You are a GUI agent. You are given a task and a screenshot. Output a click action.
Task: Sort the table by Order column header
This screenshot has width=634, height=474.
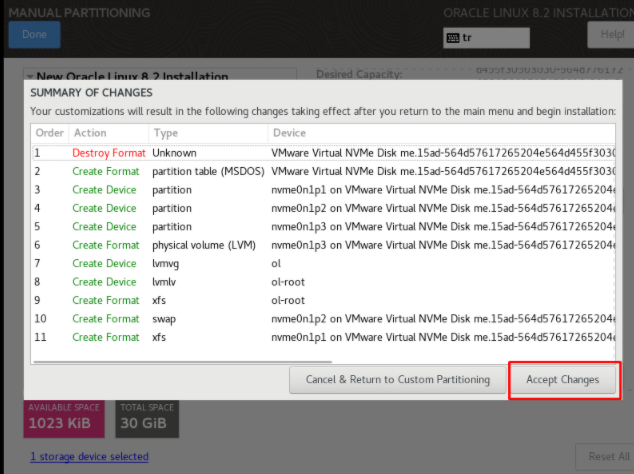pyautogui.click(x=50, y=133)
